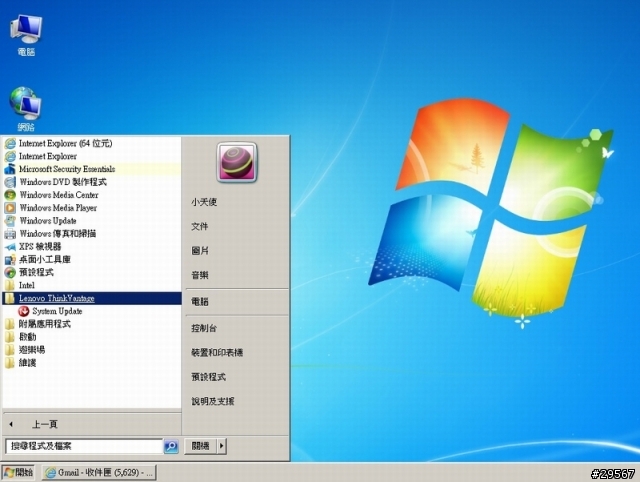Click the Windows 傳真和掃描 icon
The image size is (640, 482).
click(x=10, y=234)
